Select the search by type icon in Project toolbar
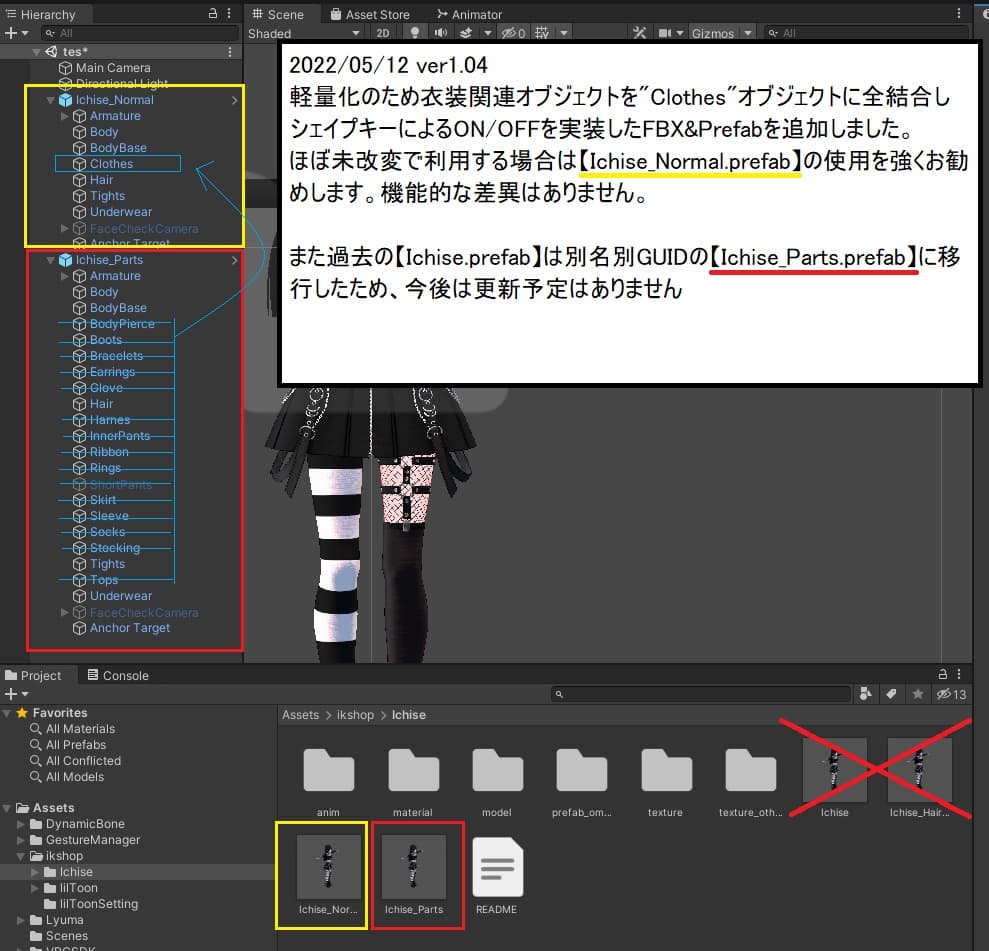 (865, 694)
